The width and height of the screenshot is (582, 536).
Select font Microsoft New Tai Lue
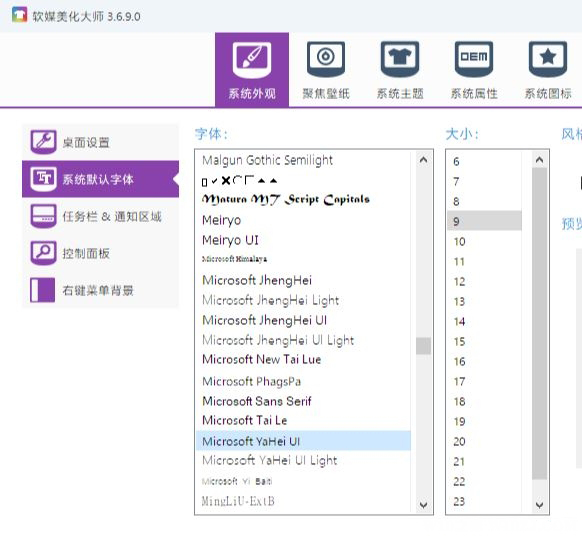[303, 359]
